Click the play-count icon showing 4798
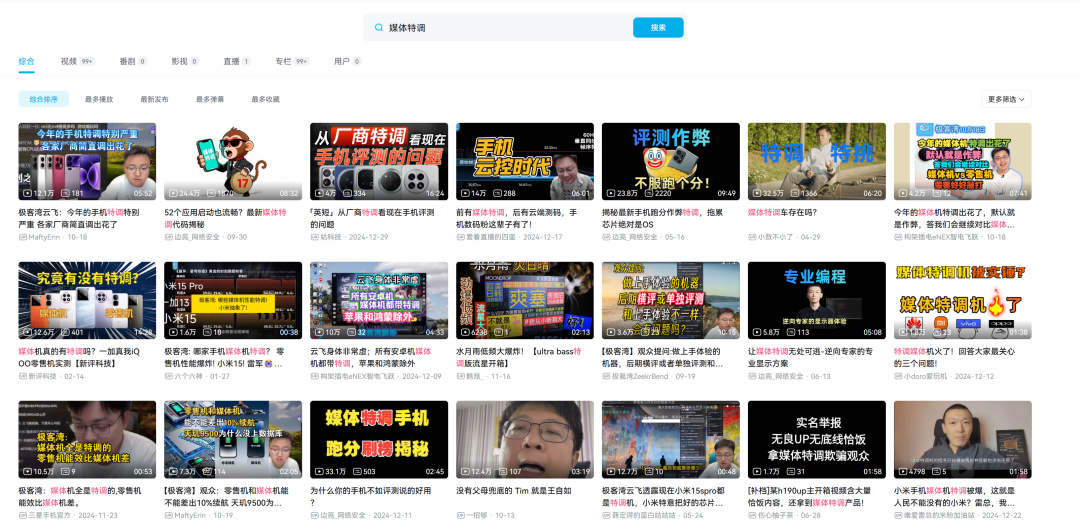The width and height of the screenshot is (1080, 532). click(904, 472)
